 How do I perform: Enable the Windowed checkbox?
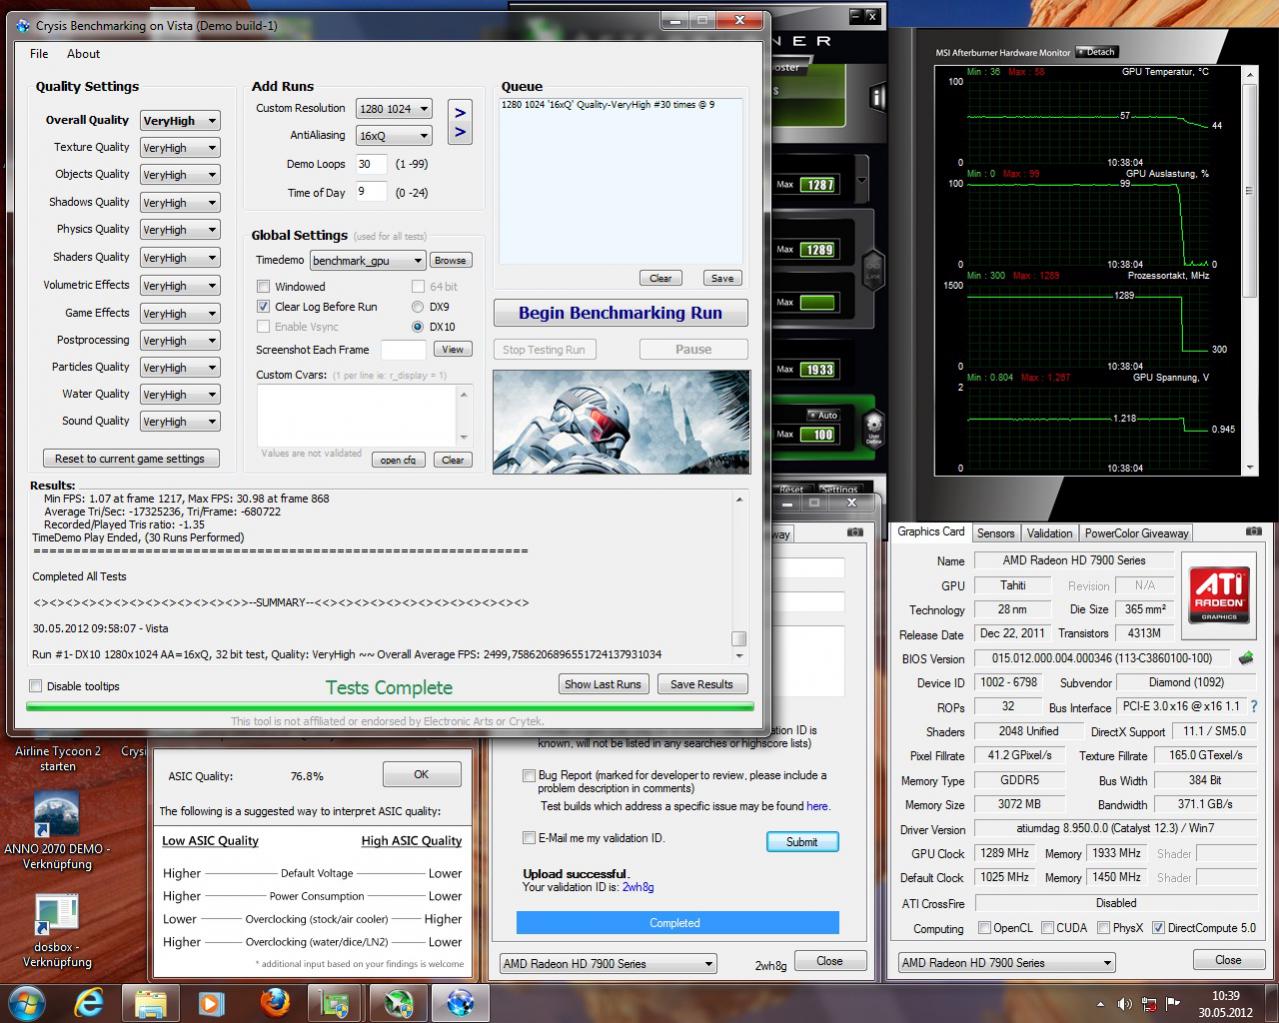264,286
